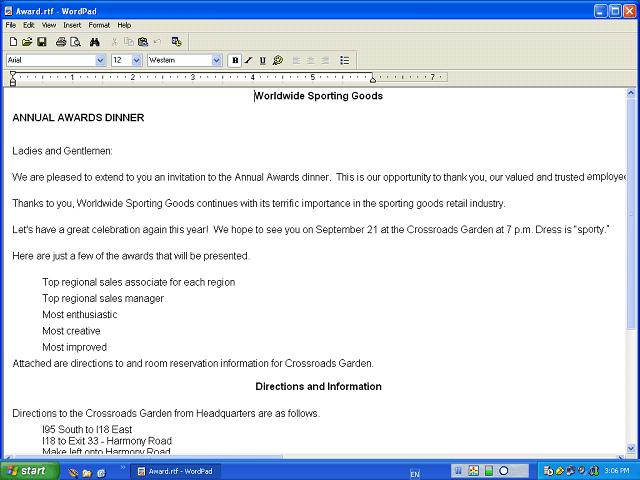Viewport: 640px width, 480px height.
Task: Undo the last action with Undo icon
Action: [157, 42]
